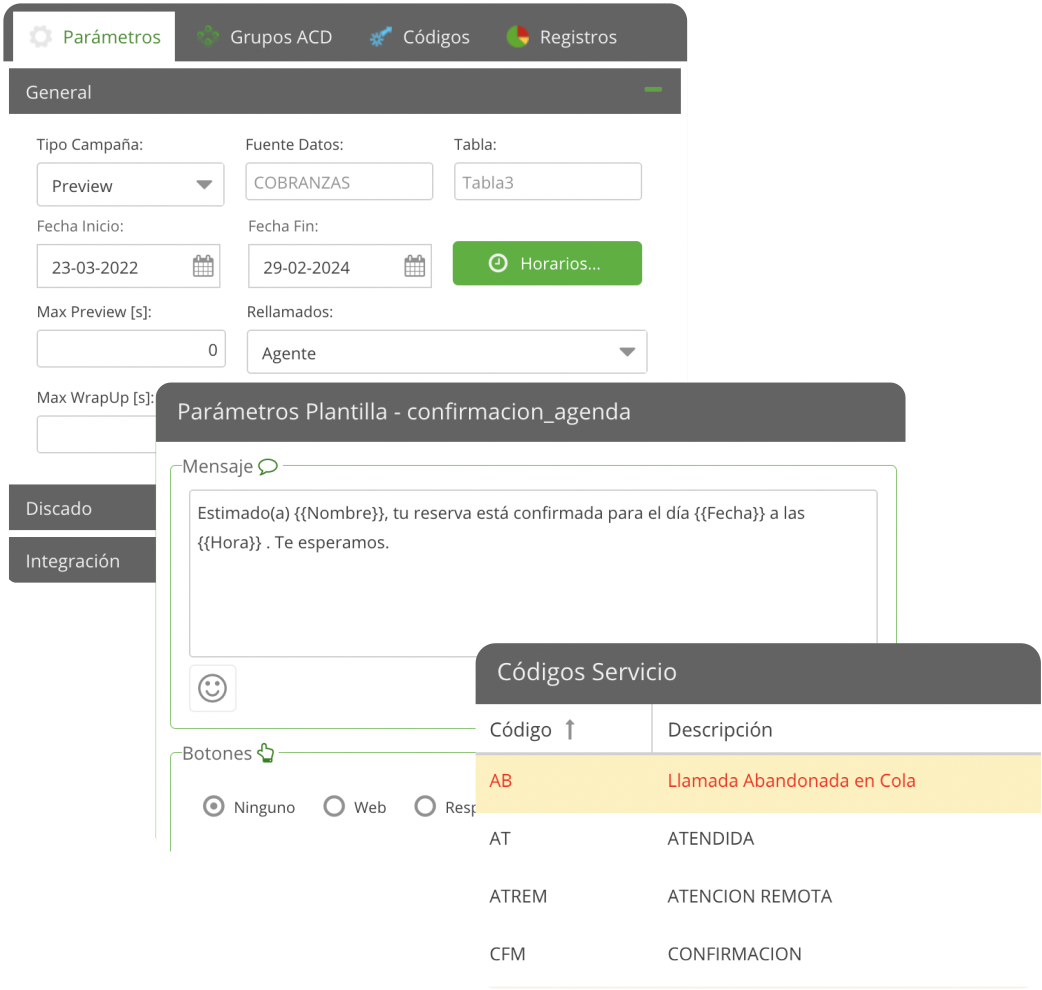Open the Rellamados dropdown

click(x=446, y=352)
